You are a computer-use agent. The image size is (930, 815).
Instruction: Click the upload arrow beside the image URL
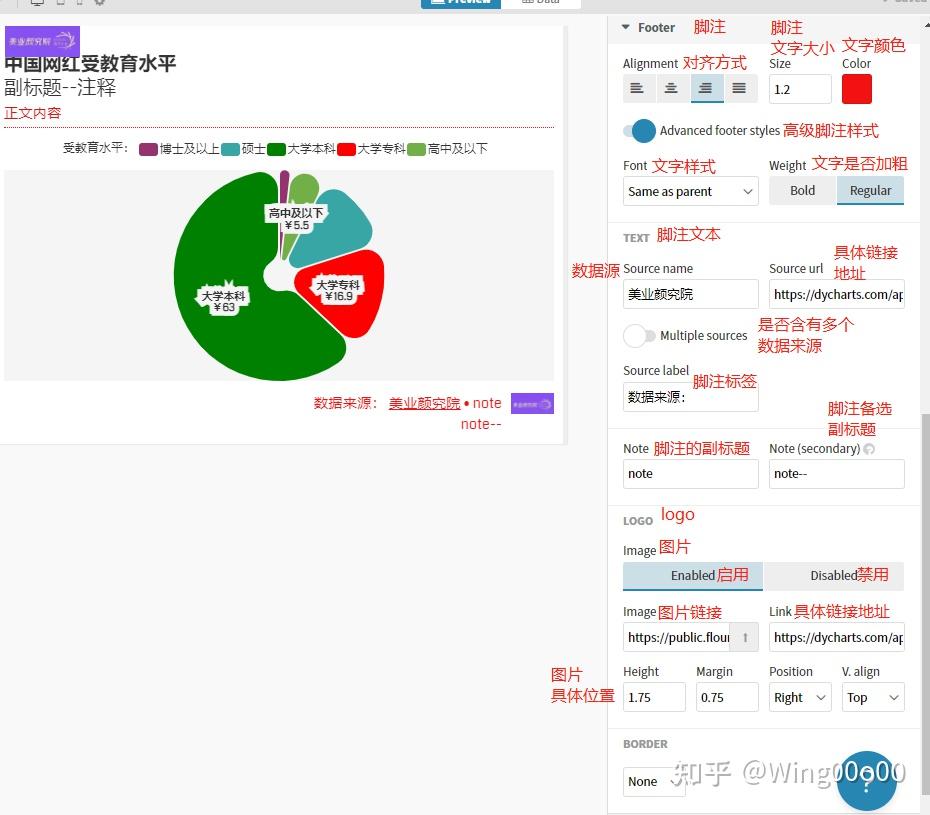[745, 637]
